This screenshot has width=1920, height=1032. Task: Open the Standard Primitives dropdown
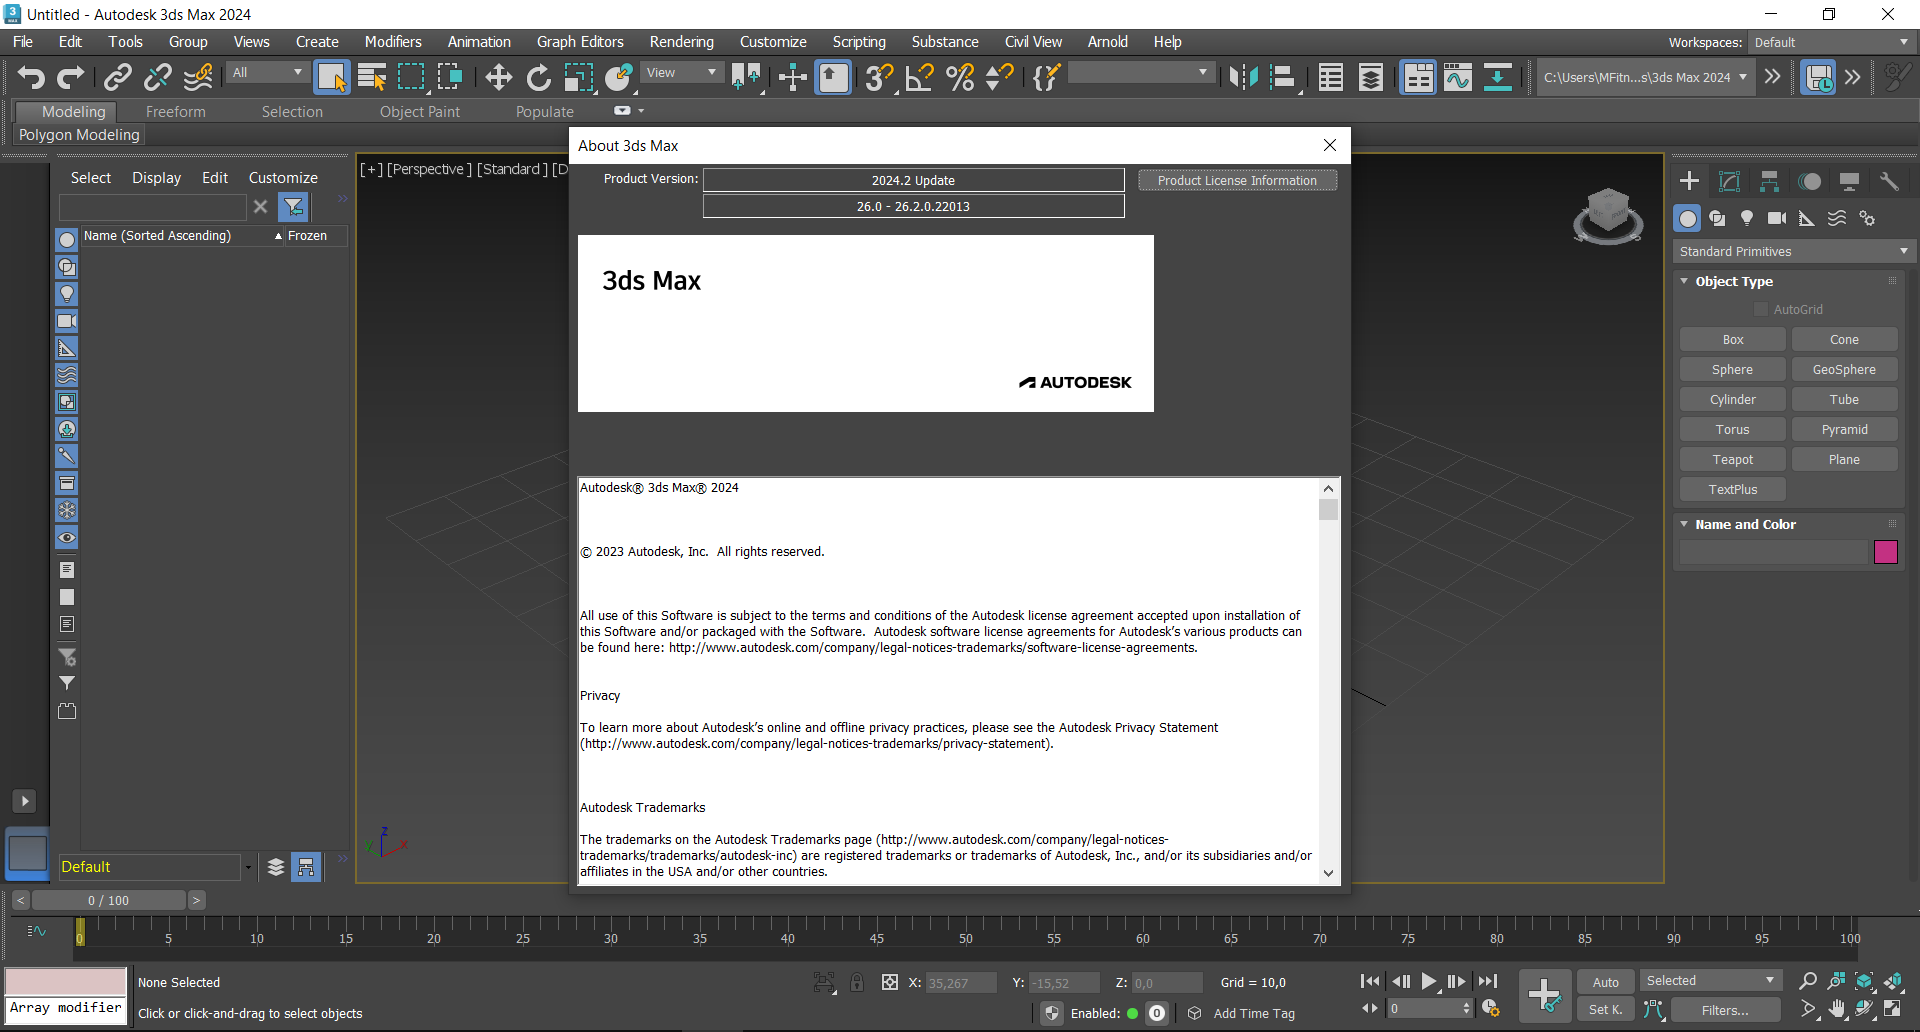point(1794,251)
